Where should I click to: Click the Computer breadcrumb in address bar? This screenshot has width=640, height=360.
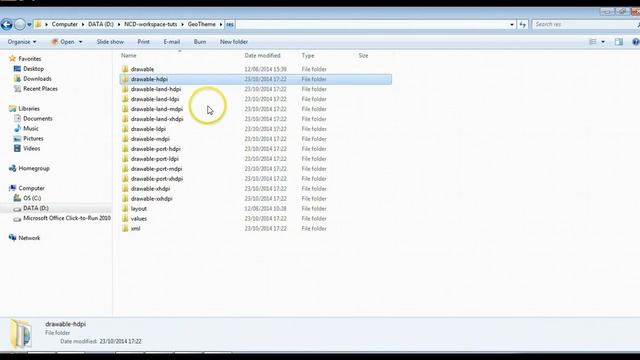[64, 24]
